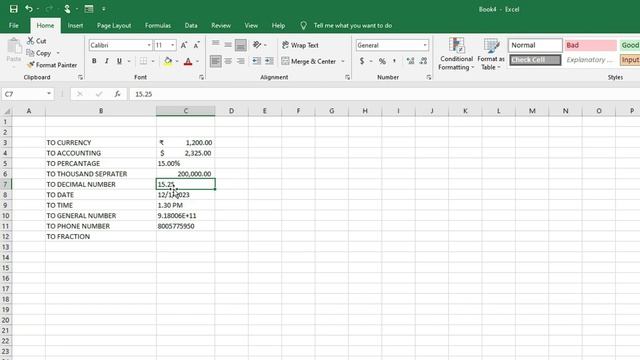Toggle Wrap Text

click(300, 45)
